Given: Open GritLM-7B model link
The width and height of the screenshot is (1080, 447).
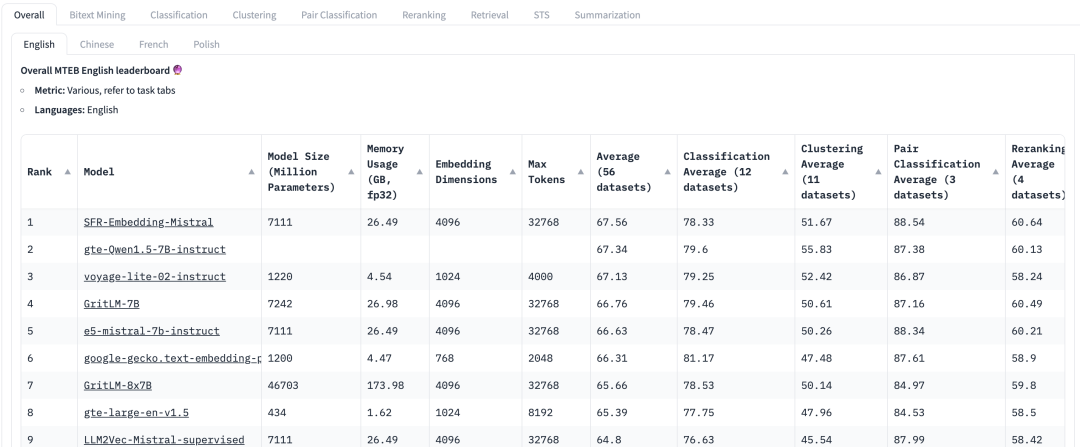Looking at the screenshot, I should [x=111, y=304].
